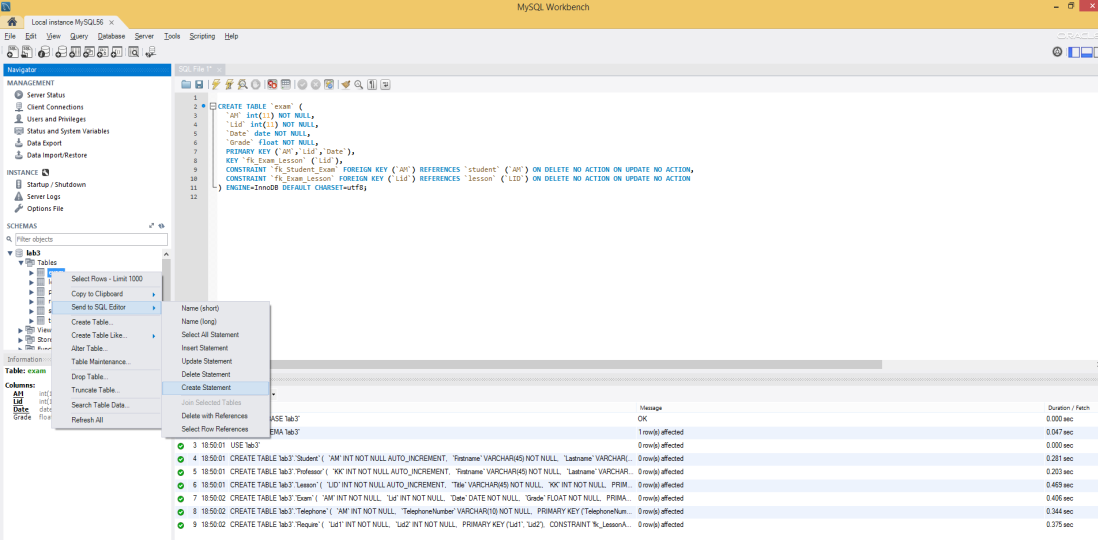Open the File menu
This screenshot has width=1098, height=540.
point(10,36)
